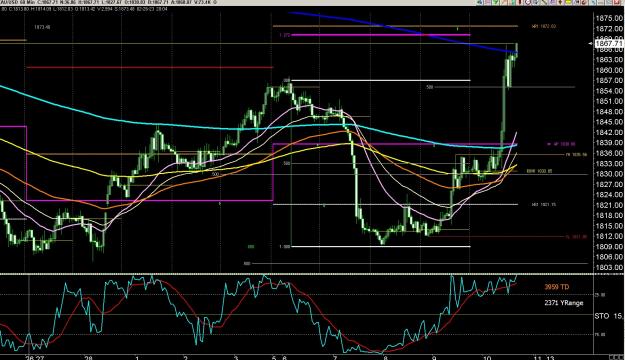Screen dimensions: 625x360
Task: Click the 1818.00 price axis label
Action: (x=609, y=215)
